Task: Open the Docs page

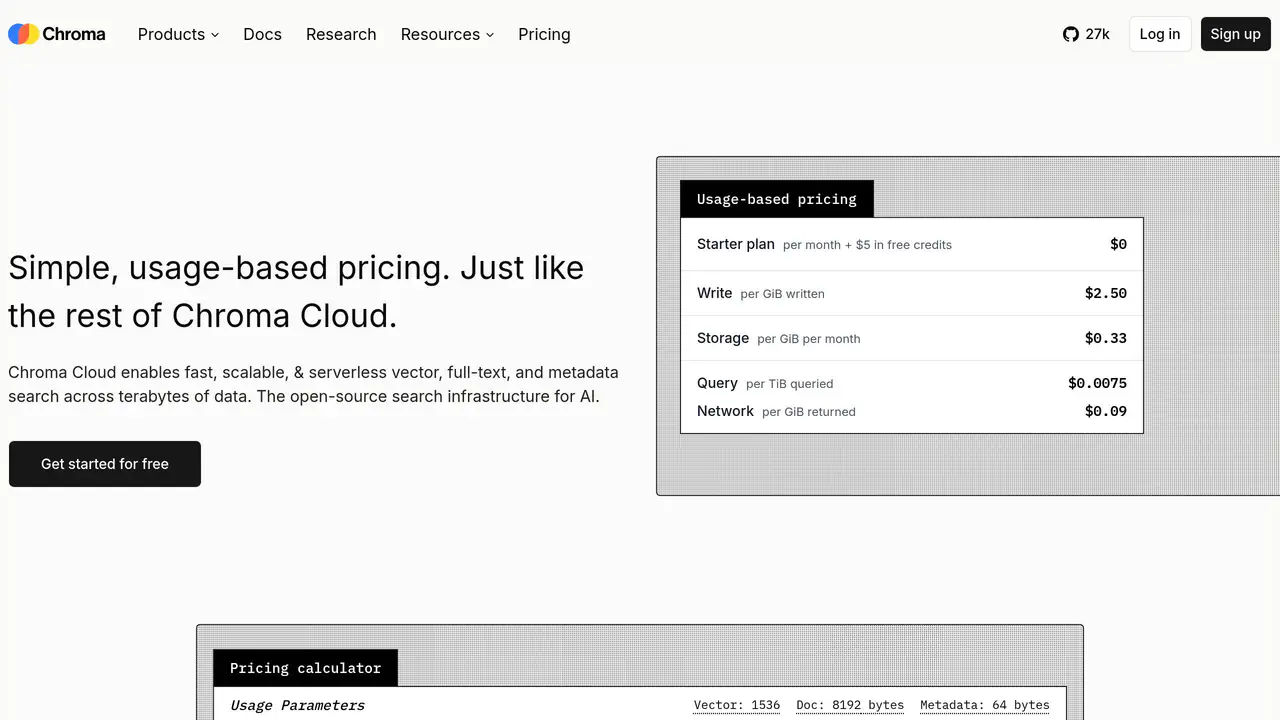Action: [262, 34]
